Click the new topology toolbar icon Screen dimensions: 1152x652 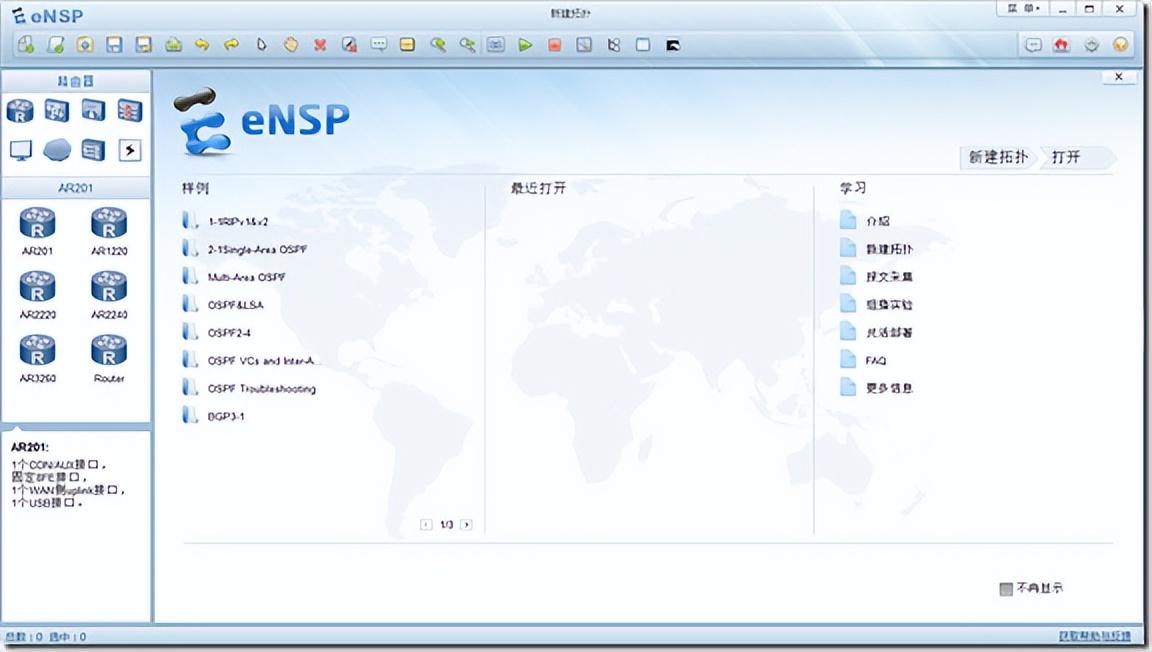click(x=26, y=45)
